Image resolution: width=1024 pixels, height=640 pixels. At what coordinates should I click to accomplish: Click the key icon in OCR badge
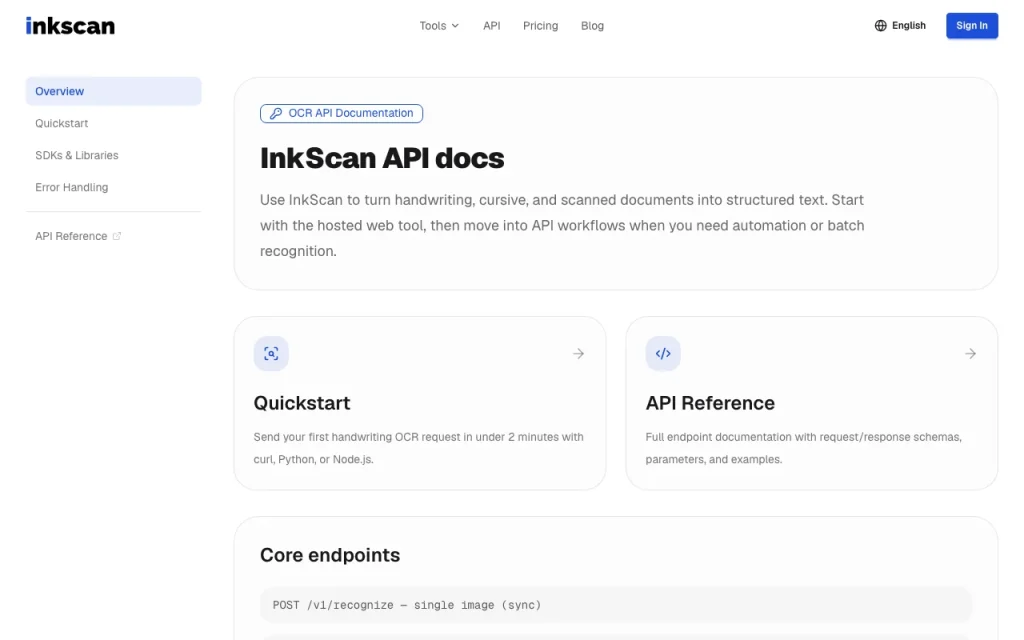276,114
